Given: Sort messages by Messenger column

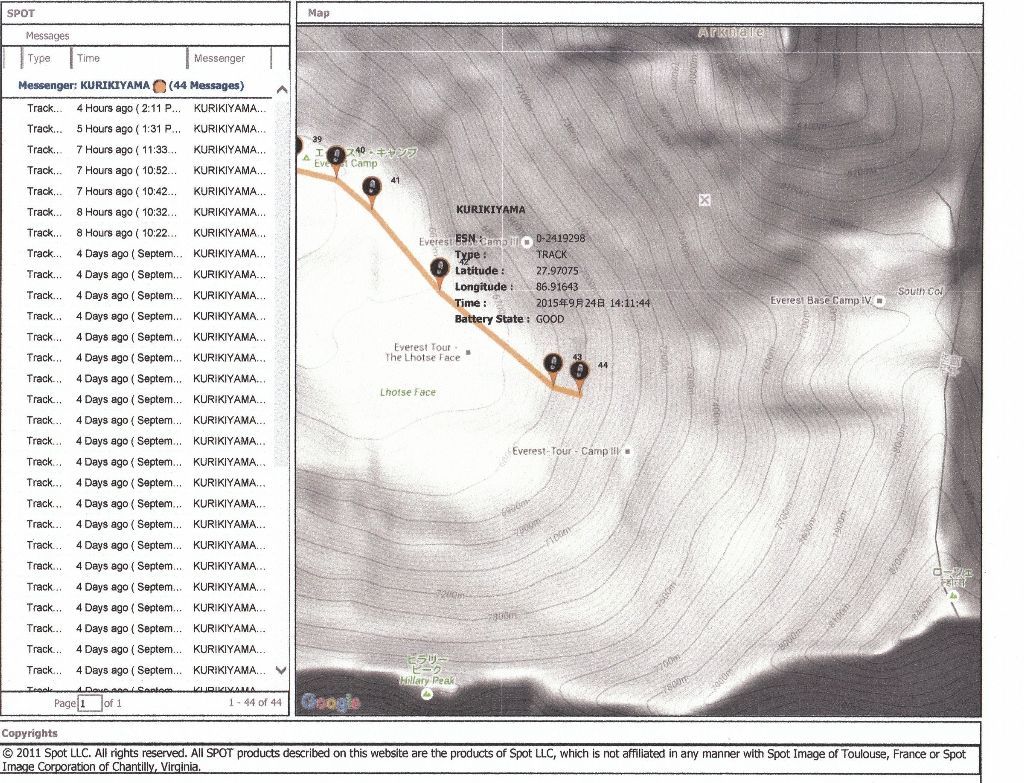Looking at the screenshot, I should (x=219, y=58).
